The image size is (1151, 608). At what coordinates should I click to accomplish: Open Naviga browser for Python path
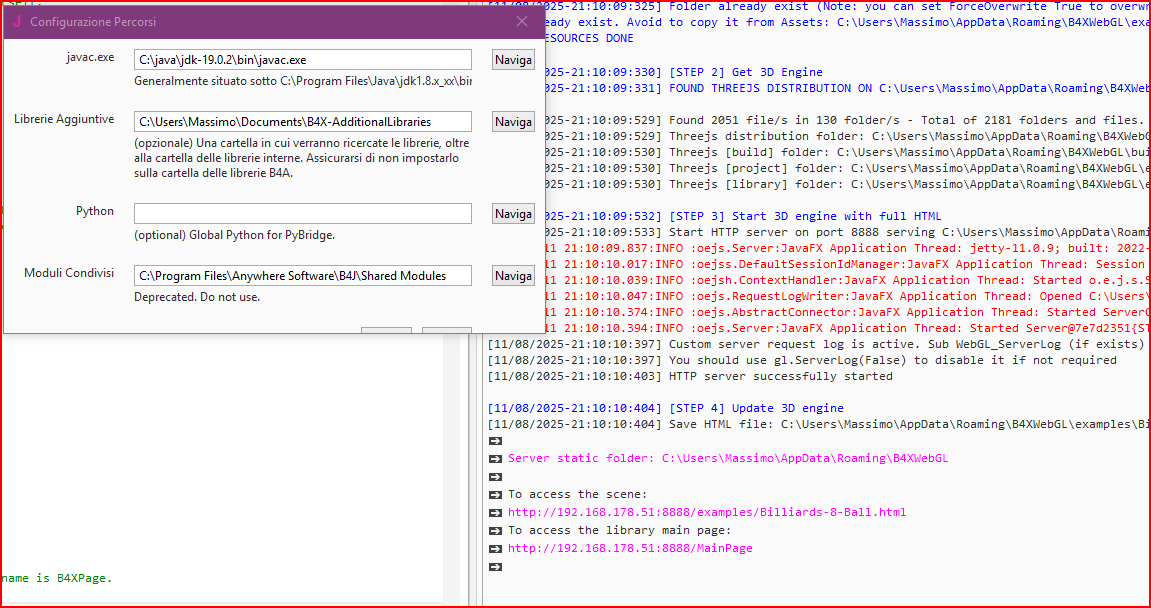click(513, 214)
